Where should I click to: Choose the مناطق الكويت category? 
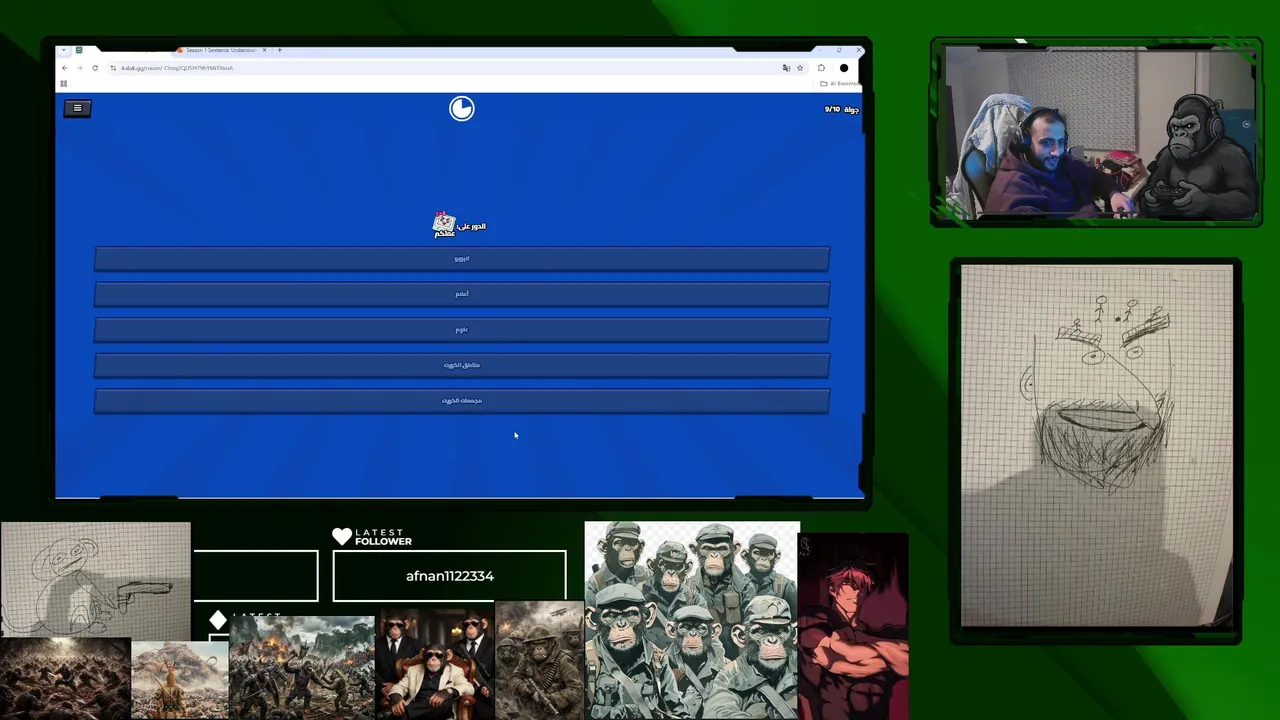point(462,365)
